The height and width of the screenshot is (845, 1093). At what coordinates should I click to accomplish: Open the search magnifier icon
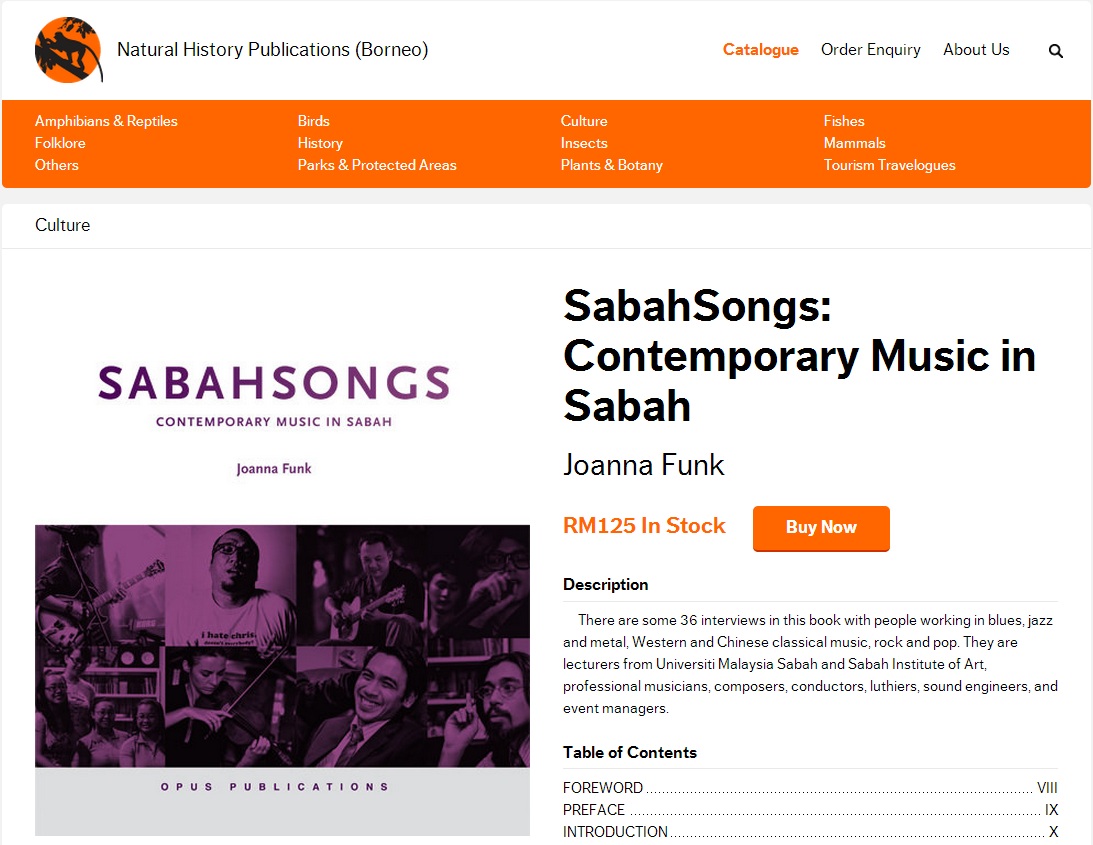(1055, 51)
